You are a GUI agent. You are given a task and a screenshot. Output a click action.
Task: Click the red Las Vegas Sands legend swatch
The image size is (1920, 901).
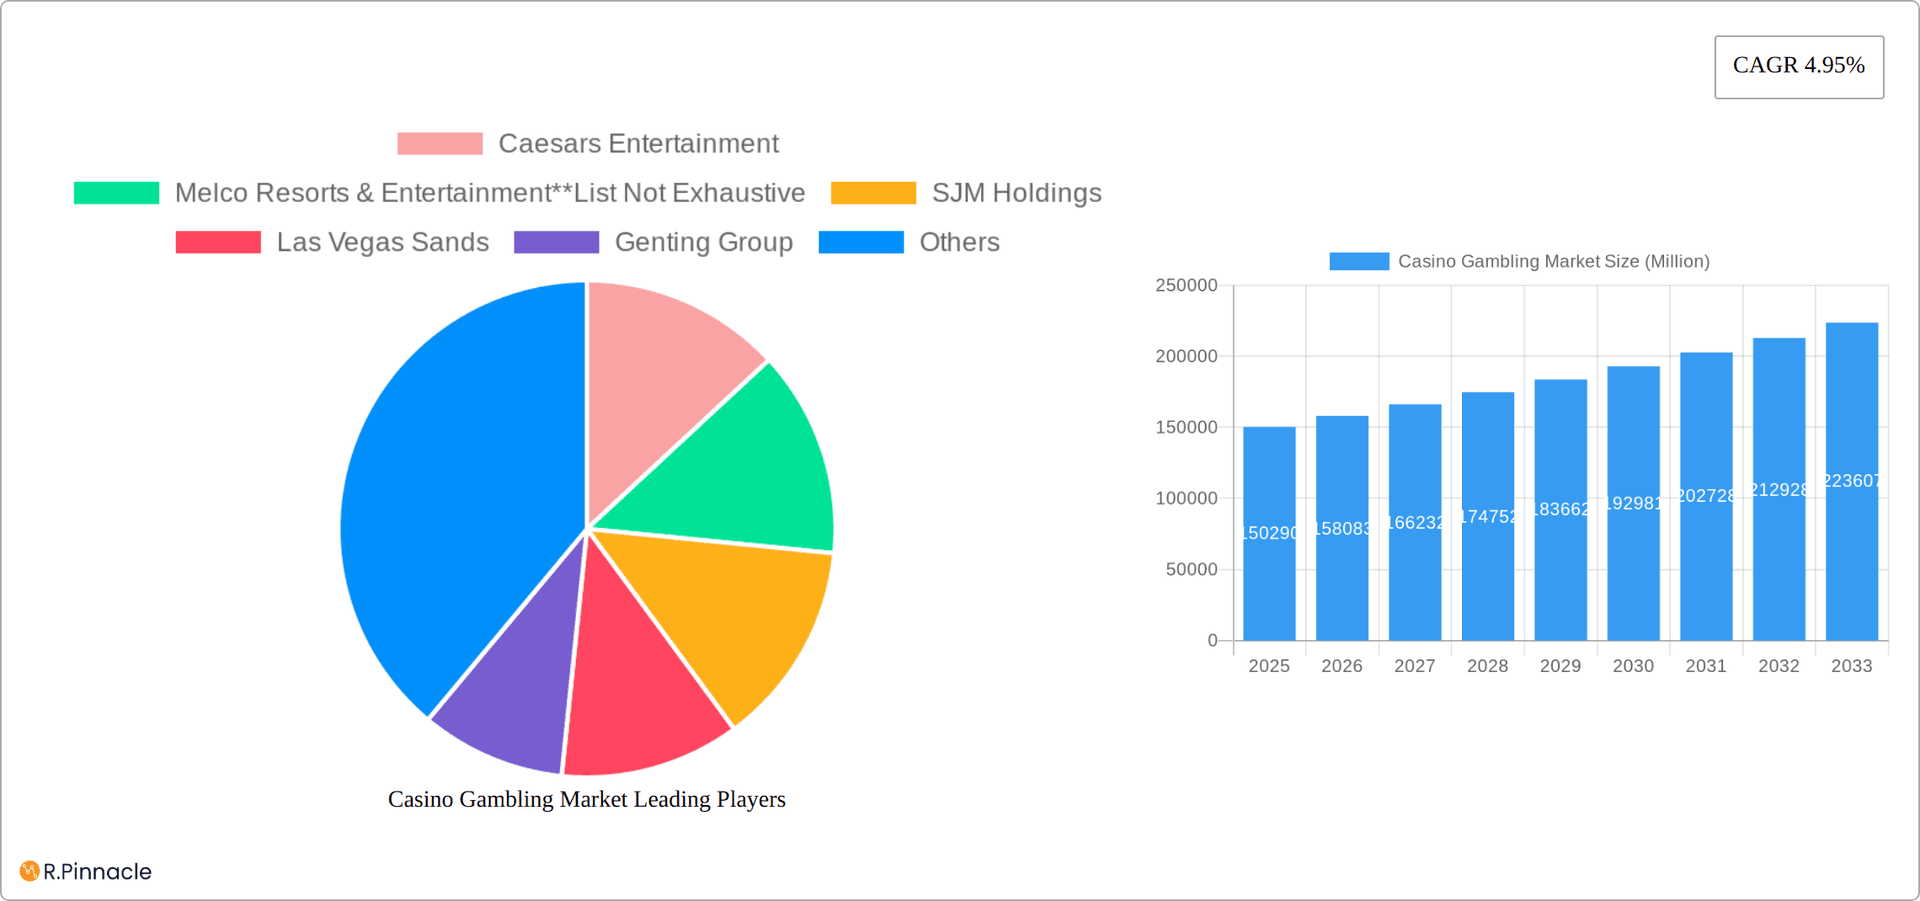218,242
